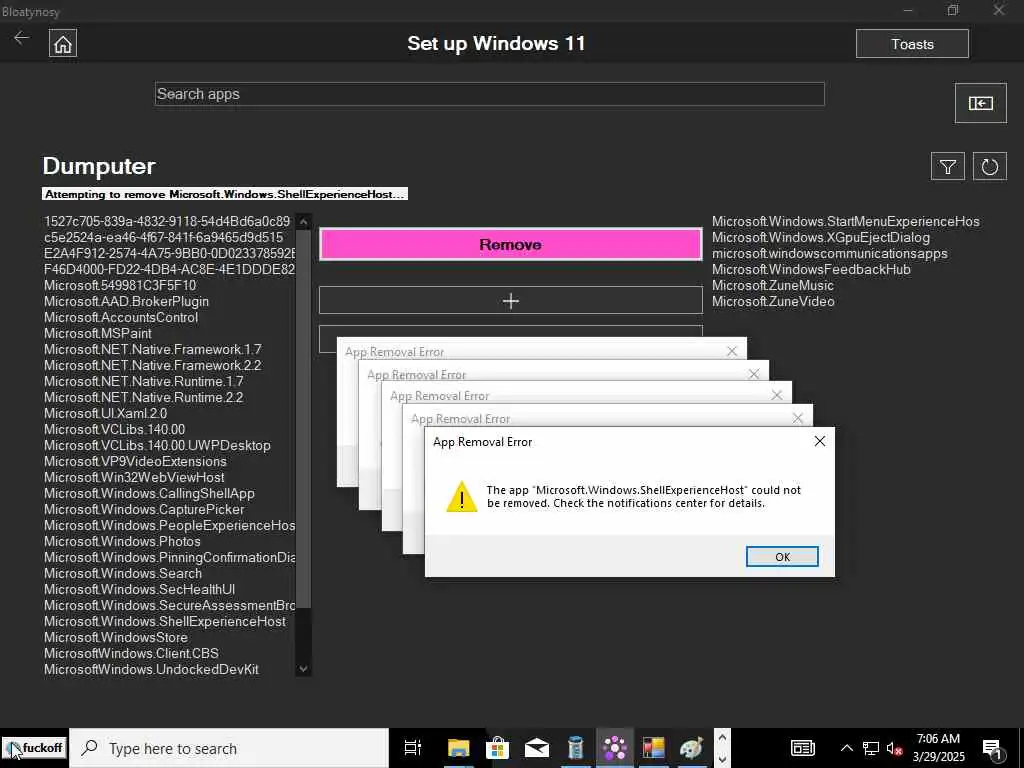Open the Mail app on taskbar
The image size is (1024, 768).
(537, 748)
